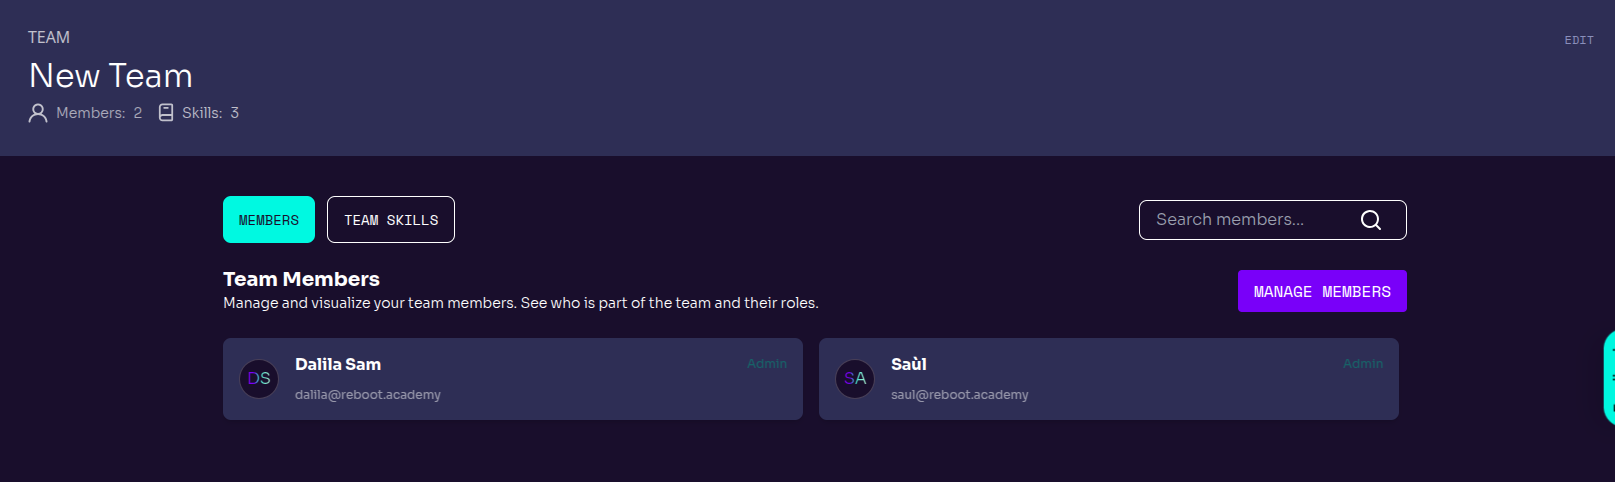The height and width of the screenshot is (482, 1615).
Task: Switch to the Members tab
Action: tap(268, 220)
